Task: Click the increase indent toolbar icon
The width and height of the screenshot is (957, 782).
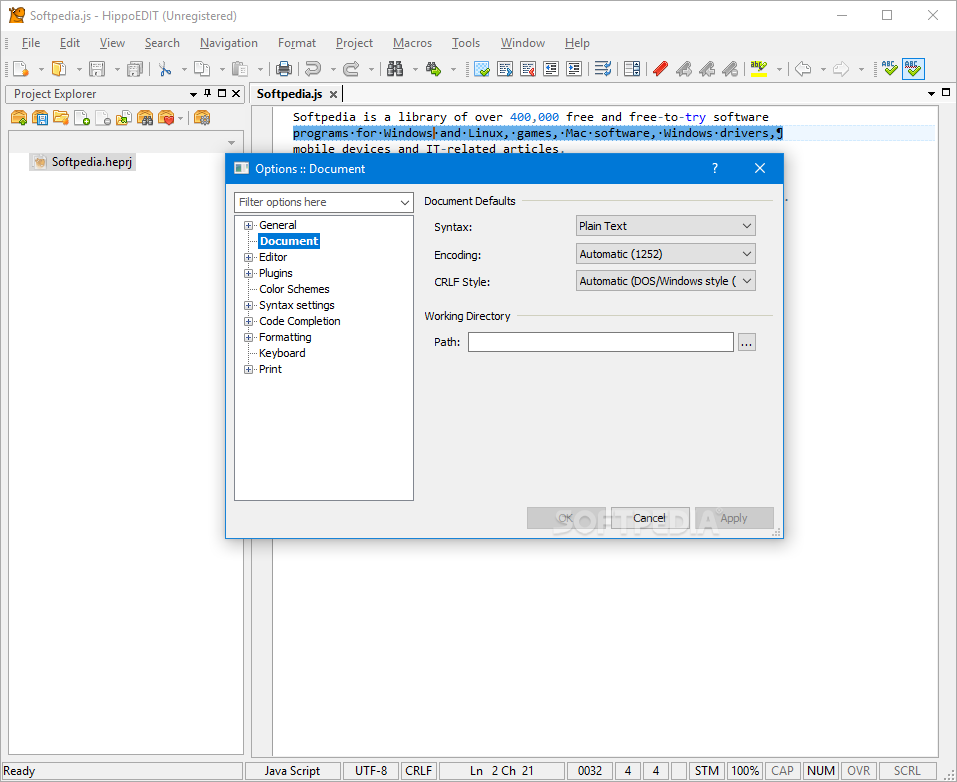Action: click(574, 69)
